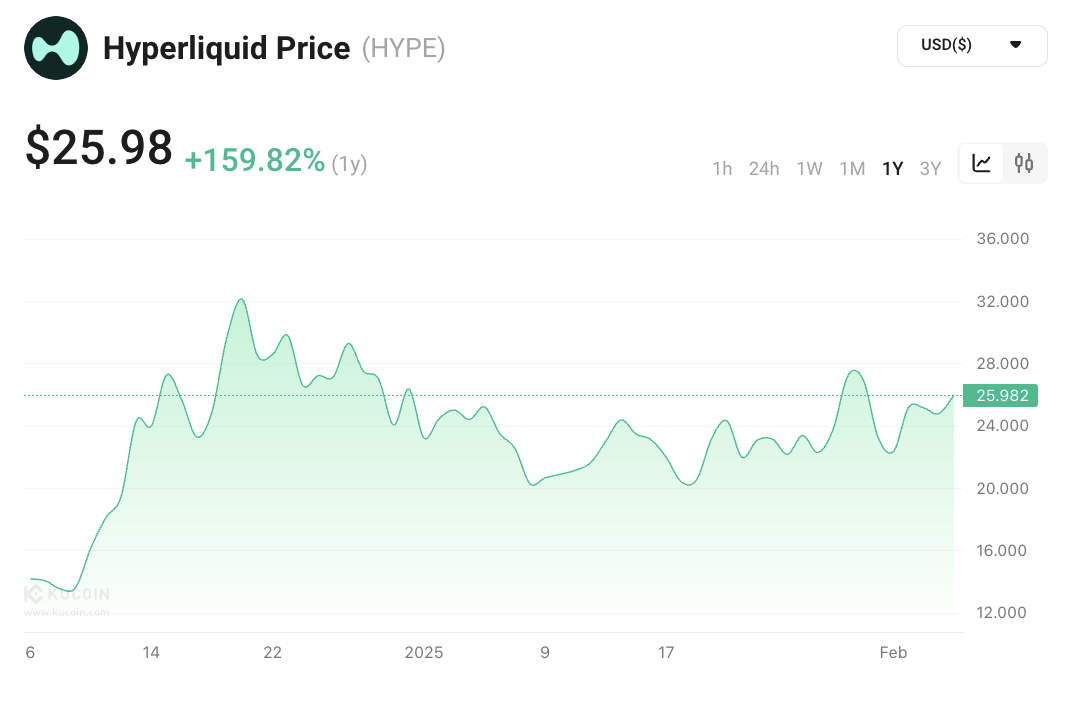
Task: Click the 2025 date axis label
Action: [424, 653]
